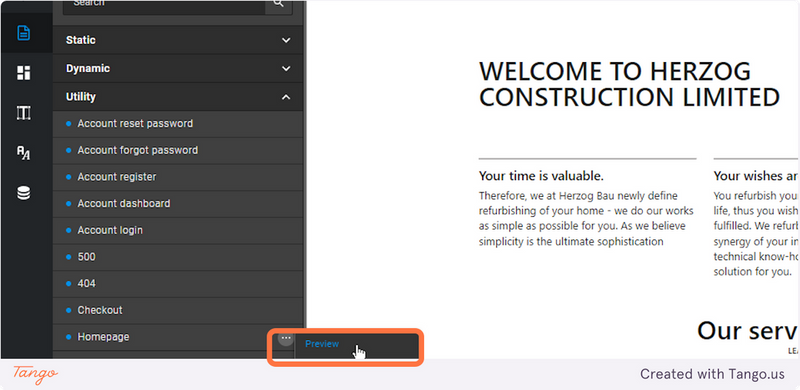Open the Layouts icon in sidebar

pyautogui.click(x=23, y=113)
